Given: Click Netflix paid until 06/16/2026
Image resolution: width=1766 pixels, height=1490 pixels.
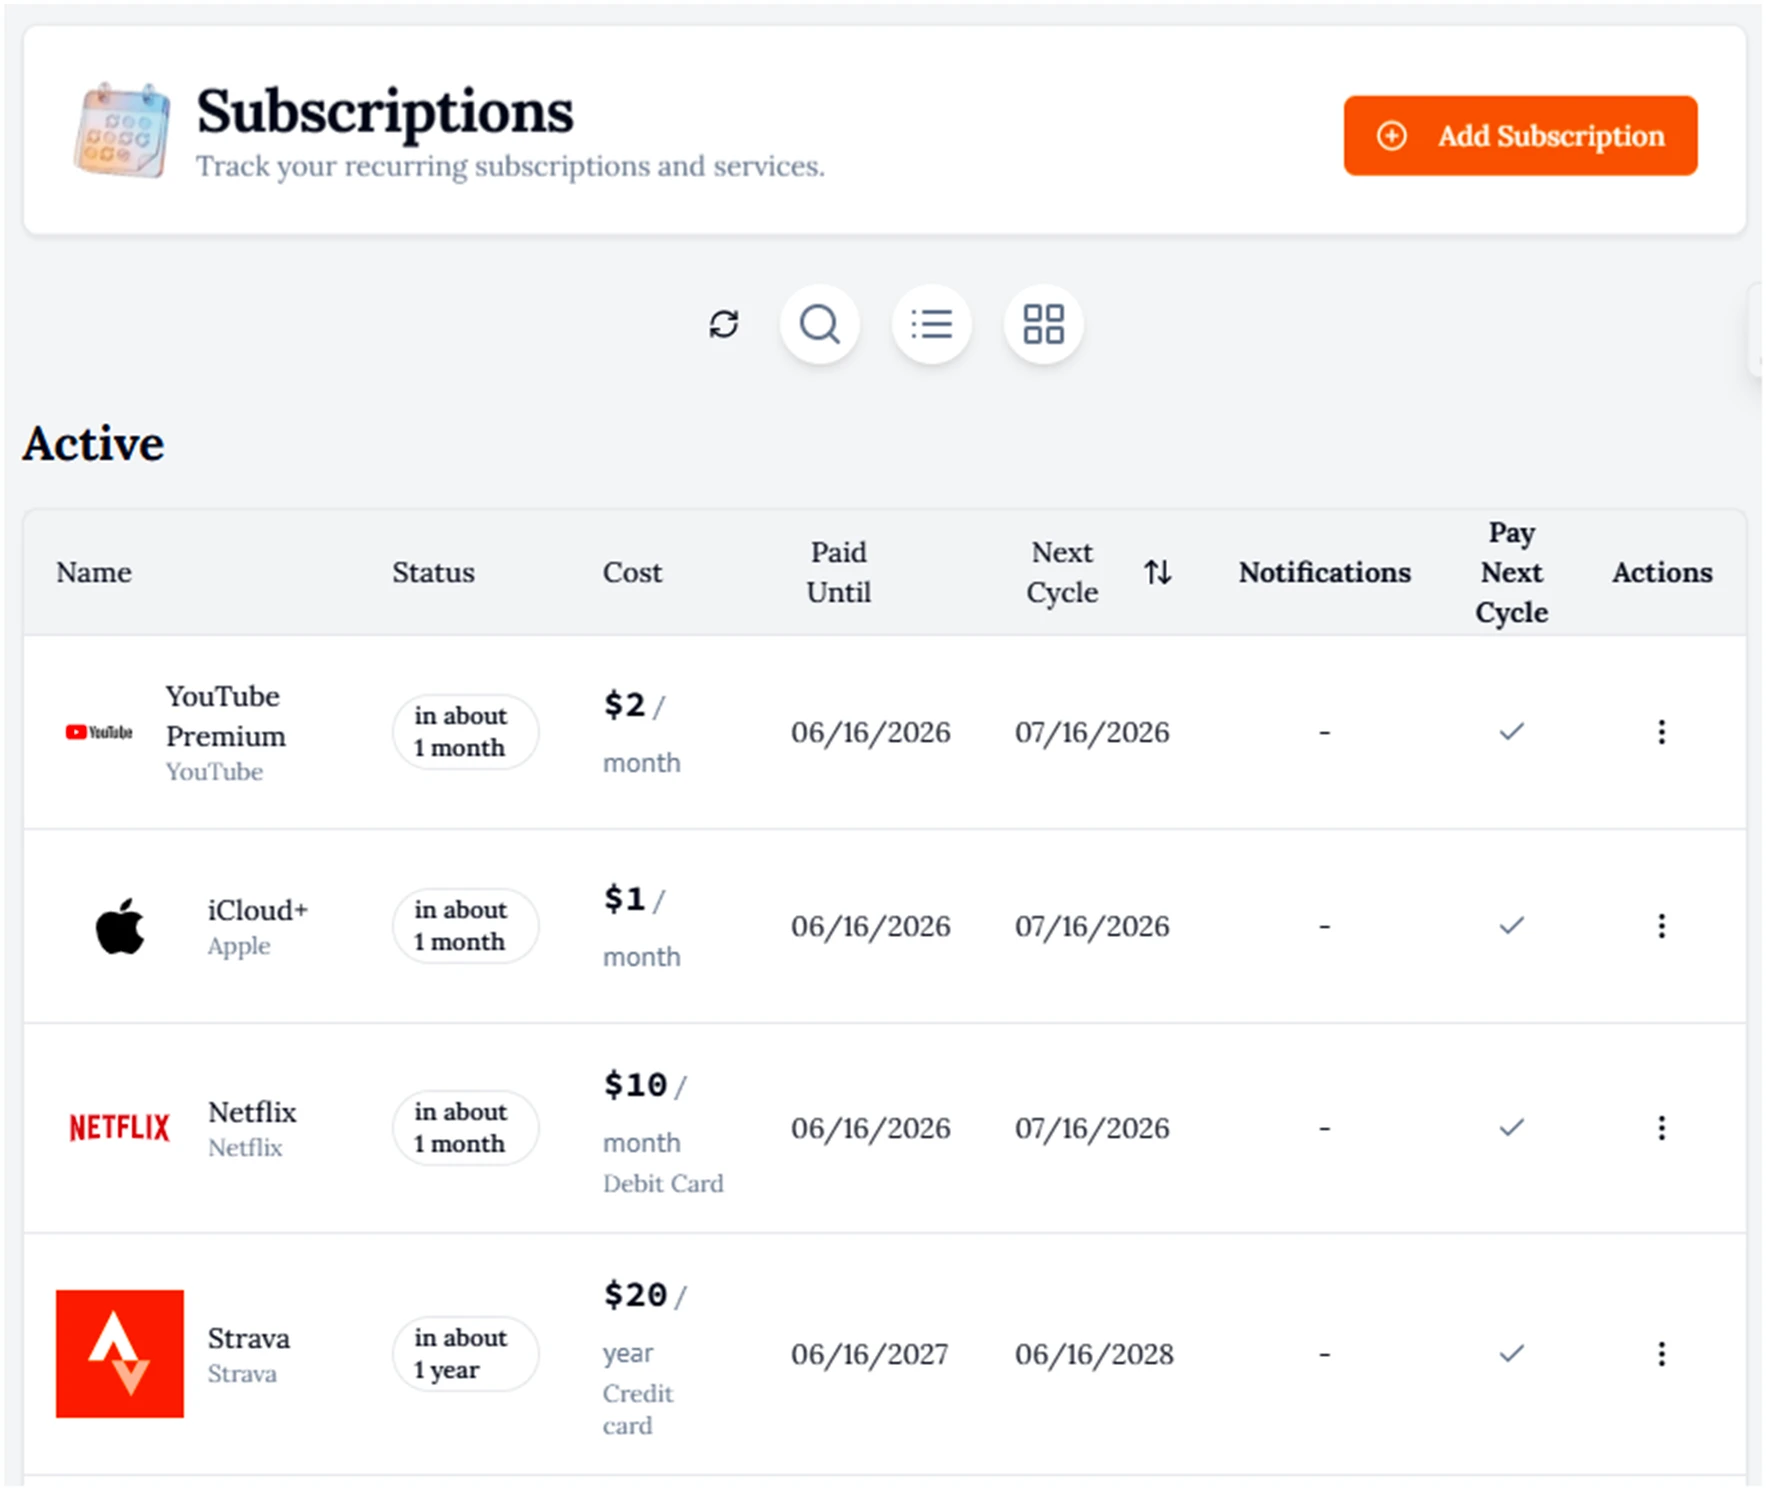Looking at the screenshot, I should (x=871, y=1128).
